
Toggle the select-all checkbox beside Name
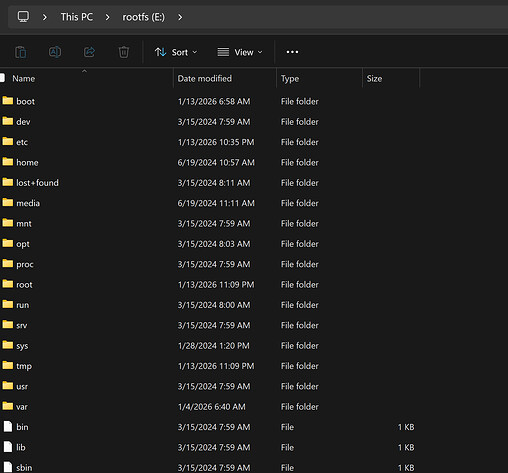click(2, 78)
